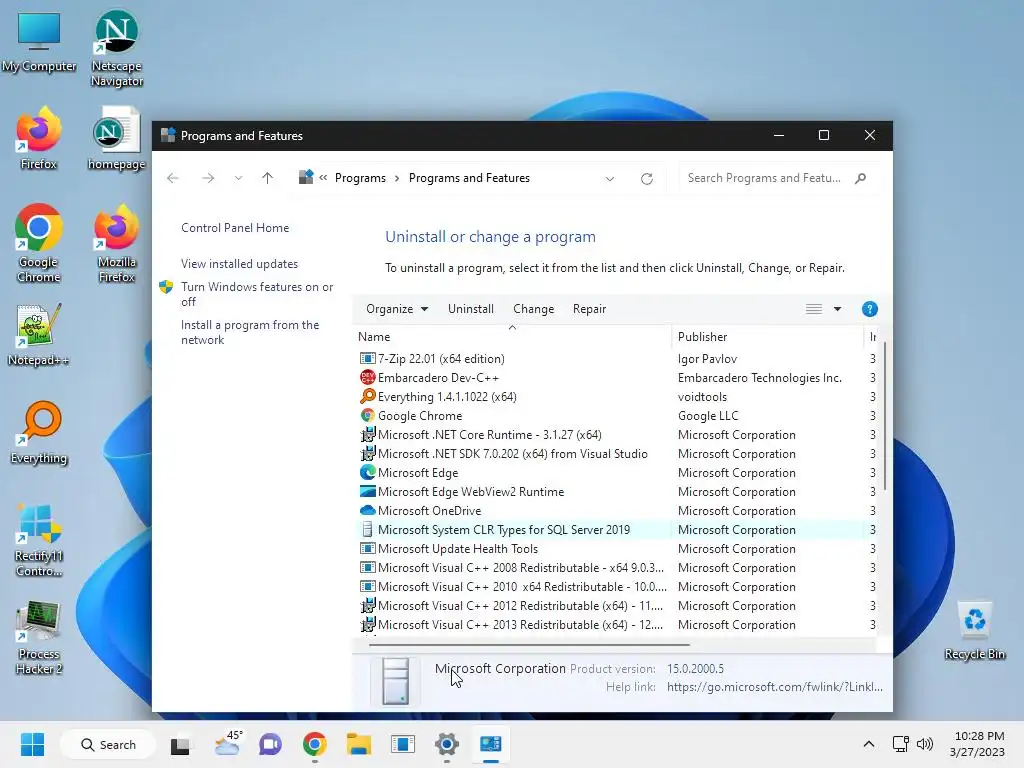Open Process Hacker 2 desktop shortcut

click(x=39, y=637)
